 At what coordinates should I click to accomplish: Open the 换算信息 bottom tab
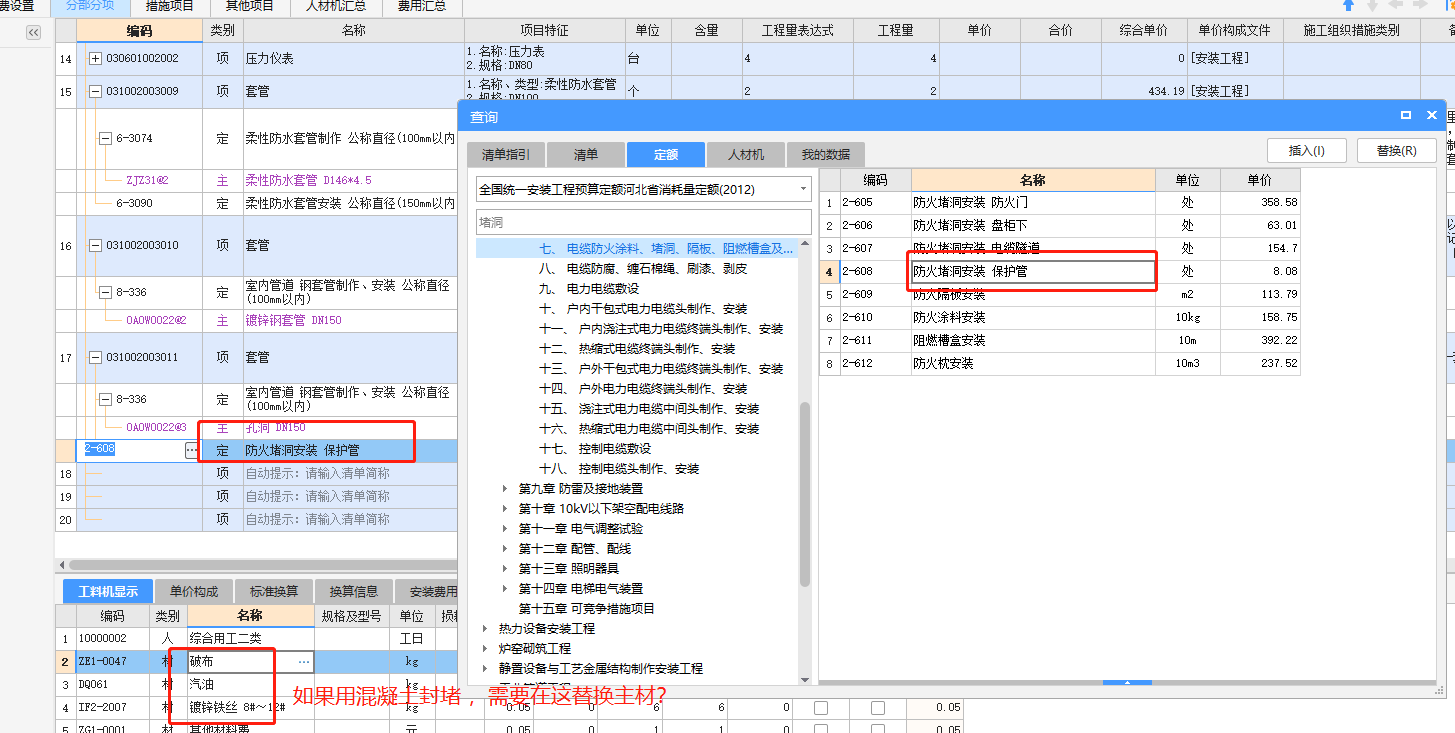[354, 591]
